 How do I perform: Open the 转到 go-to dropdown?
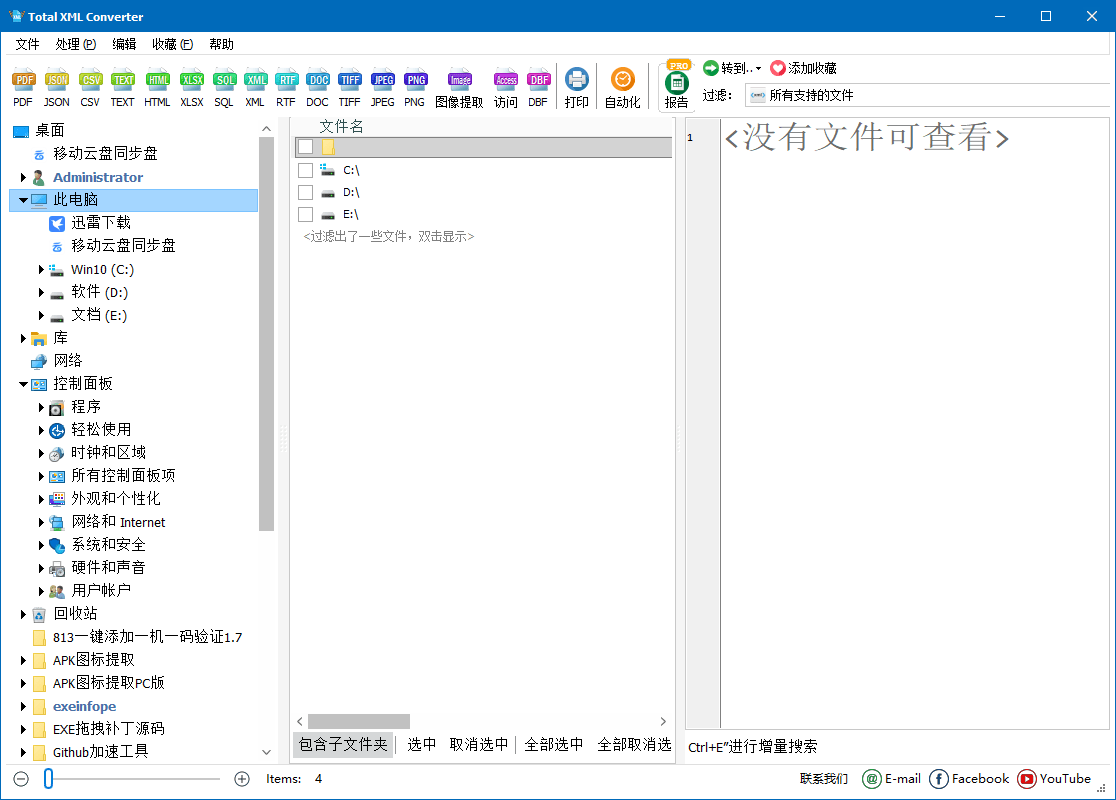732,68
